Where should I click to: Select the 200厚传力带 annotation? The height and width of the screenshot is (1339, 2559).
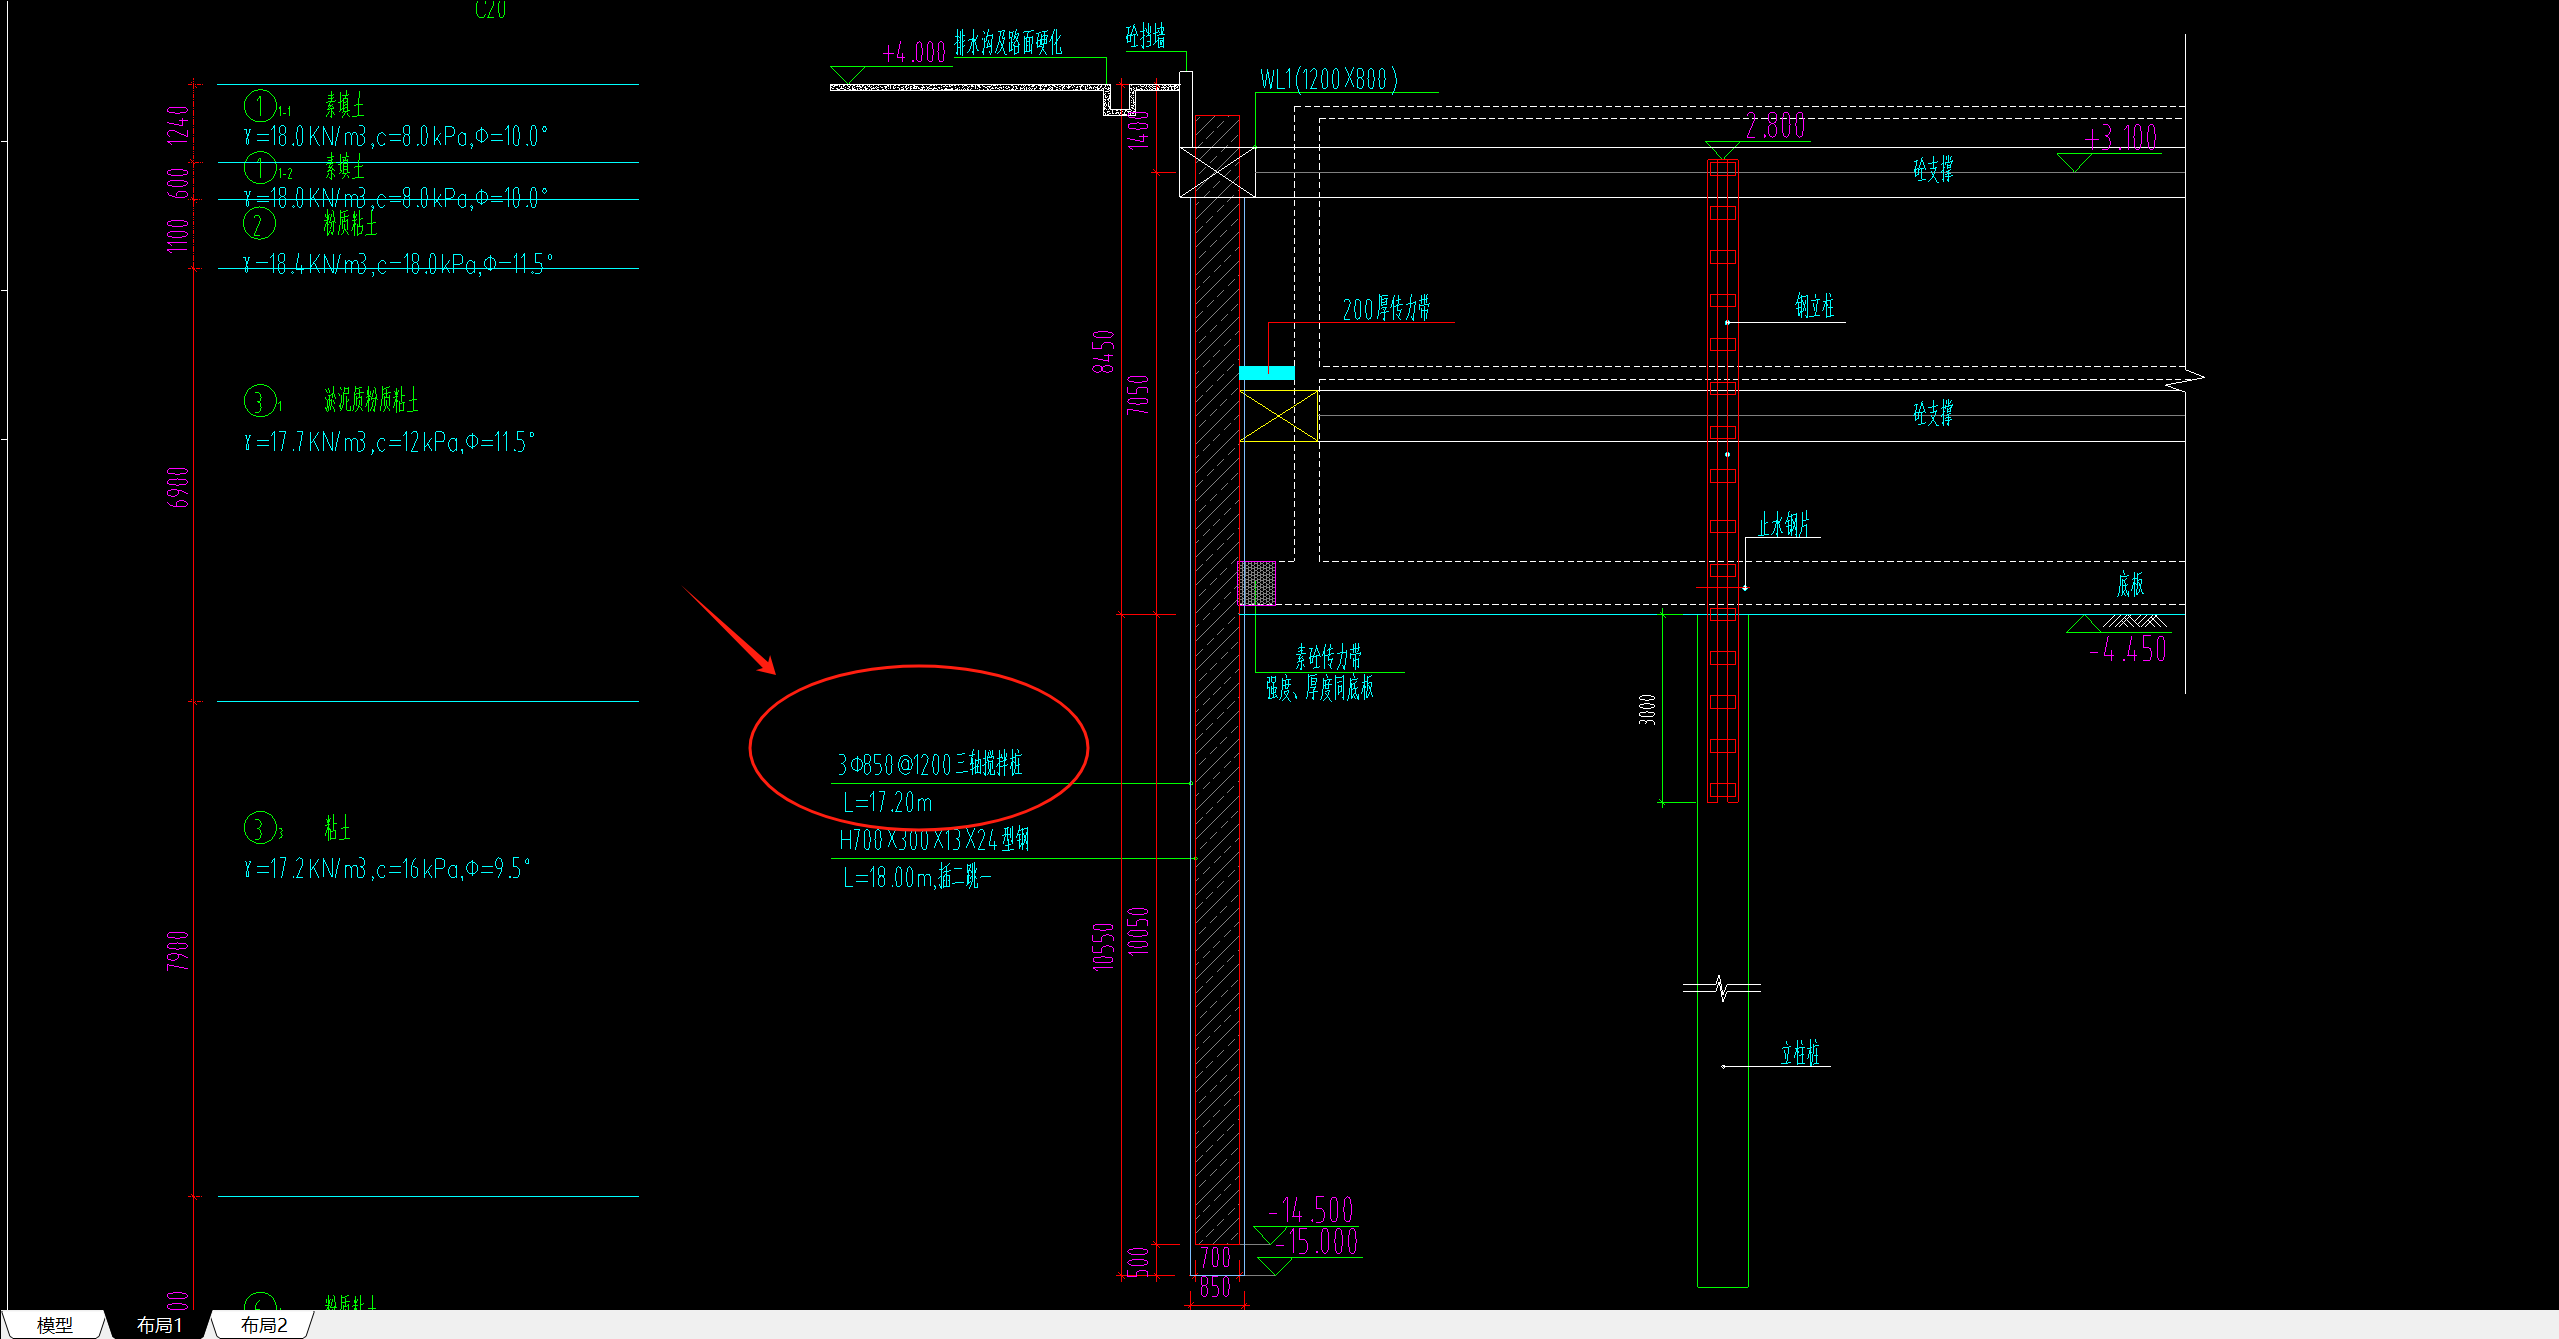[x=1386, y=308]
